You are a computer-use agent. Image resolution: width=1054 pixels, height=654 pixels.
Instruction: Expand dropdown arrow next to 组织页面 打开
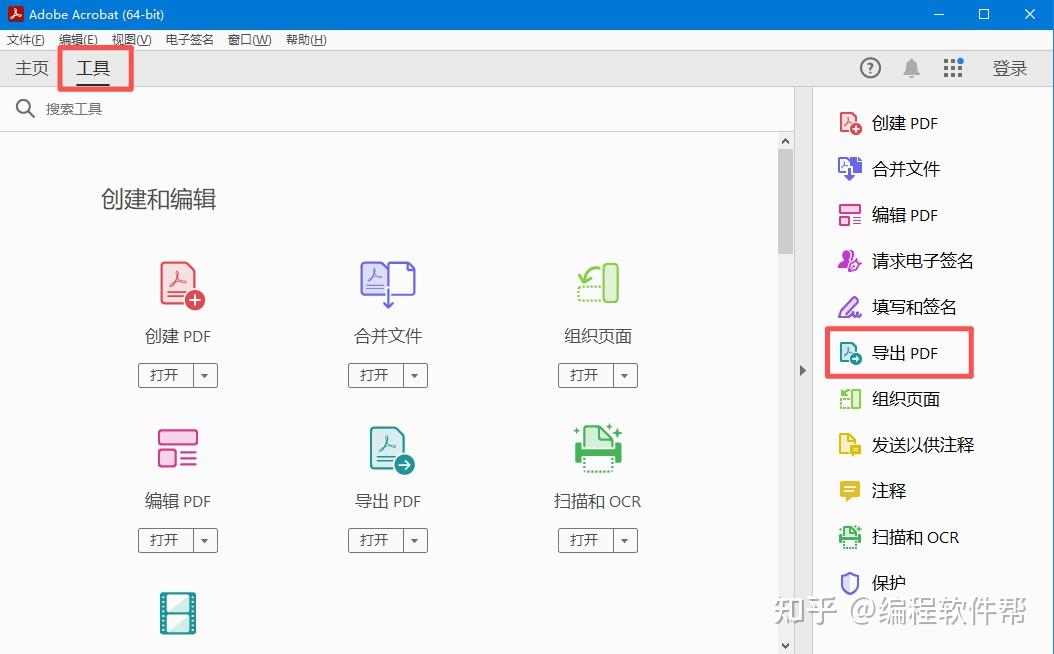pyautogui.click(x=624, y=376)
